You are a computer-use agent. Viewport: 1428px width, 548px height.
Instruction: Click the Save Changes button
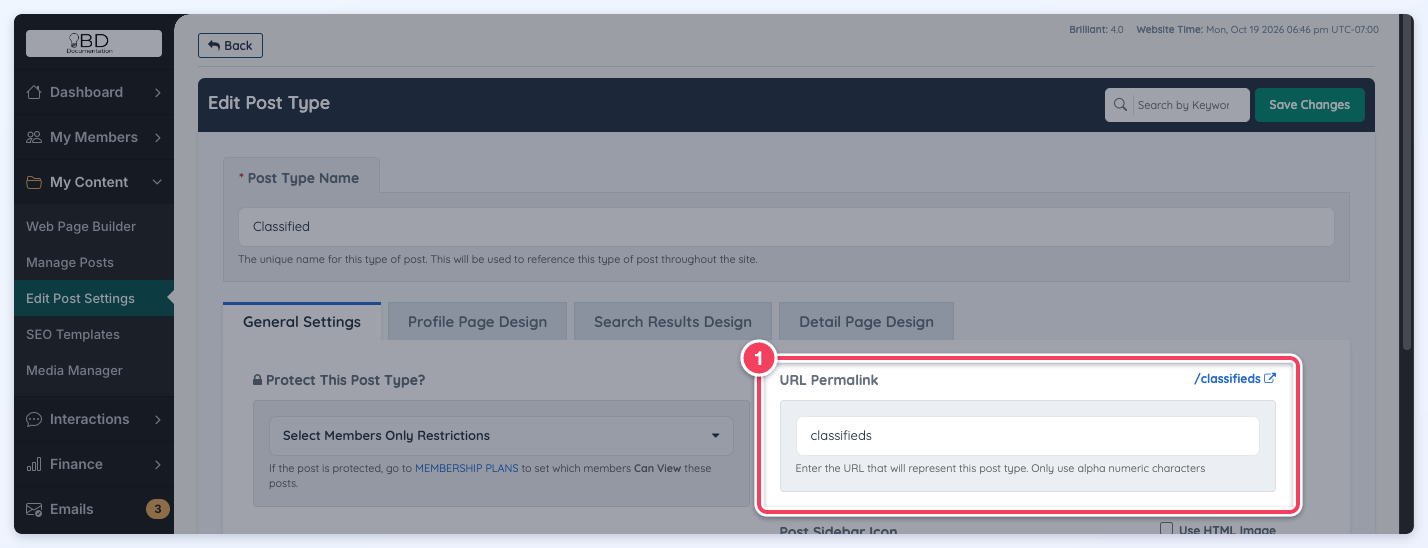click(1309, 105)
